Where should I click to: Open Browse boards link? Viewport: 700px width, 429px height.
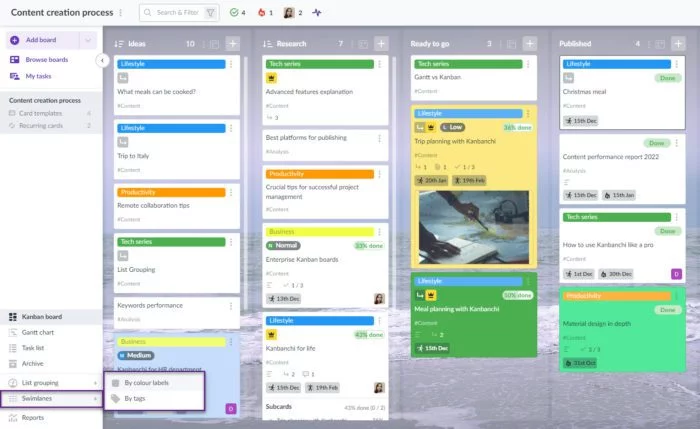(x=46, y=60)
